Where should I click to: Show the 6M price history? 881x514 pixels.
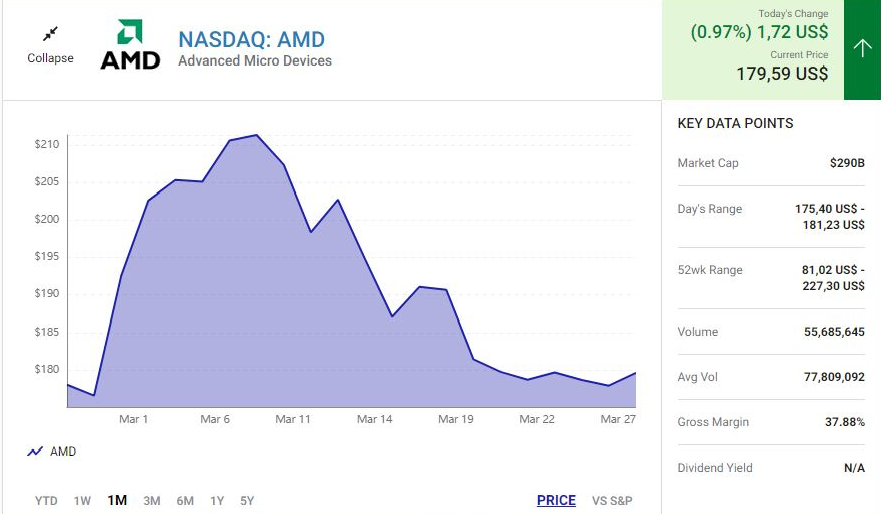click(x=185, y=501)
